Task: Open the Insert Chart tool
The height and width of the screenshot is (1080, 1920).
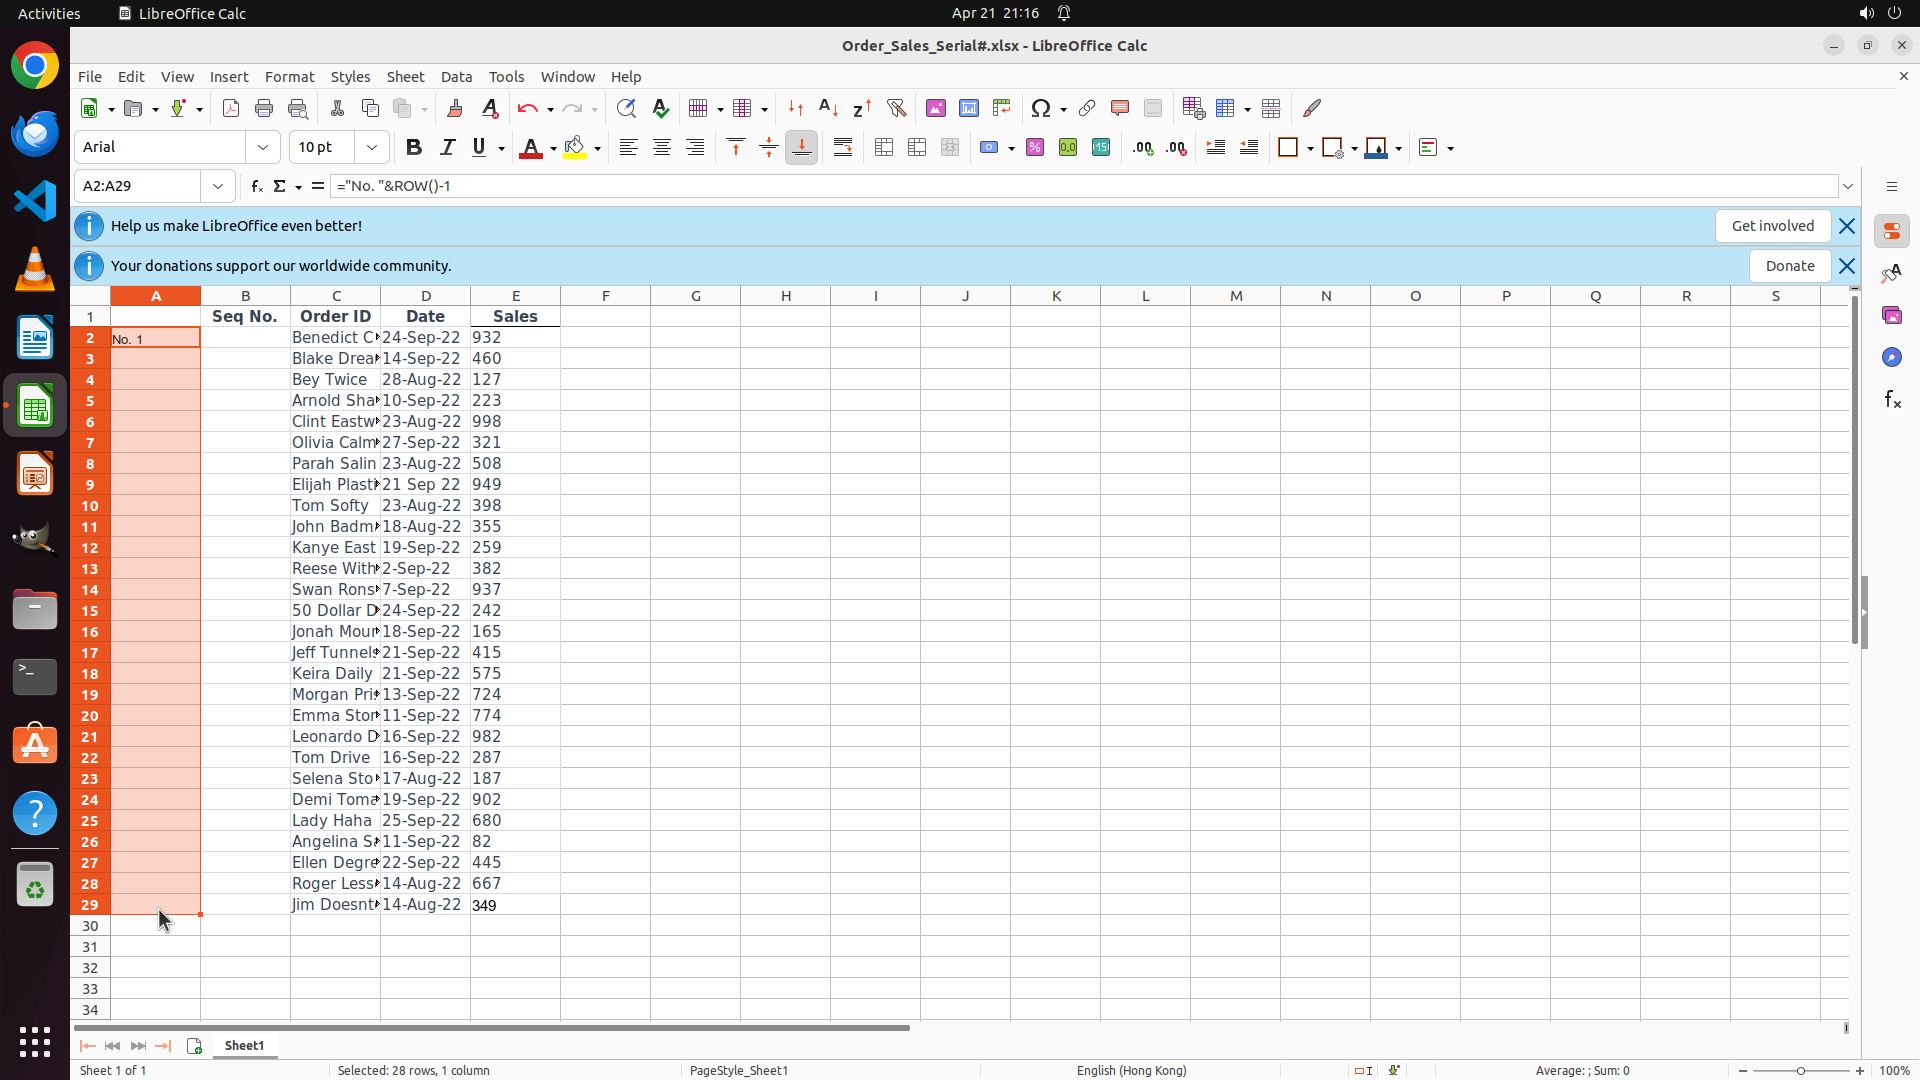Action: coord(968,108)
